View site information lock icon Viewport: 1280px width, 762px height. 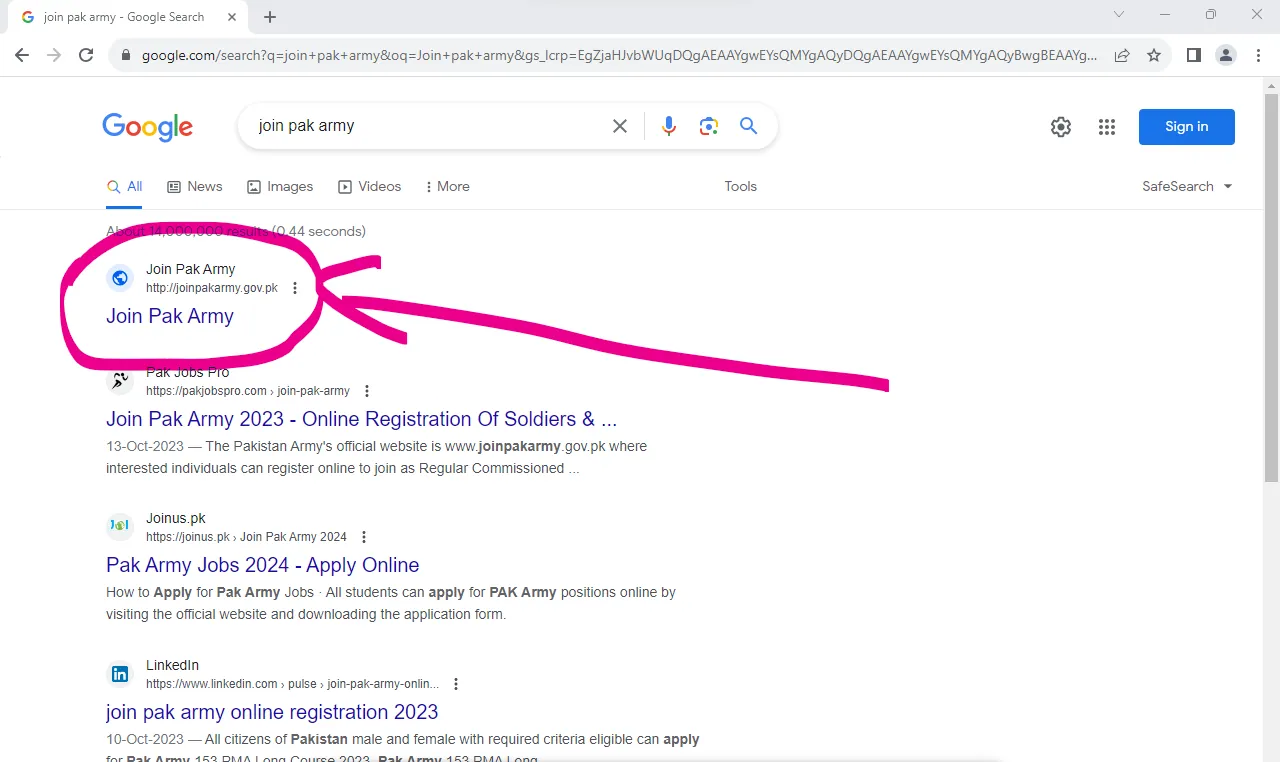tap(126, 55)
